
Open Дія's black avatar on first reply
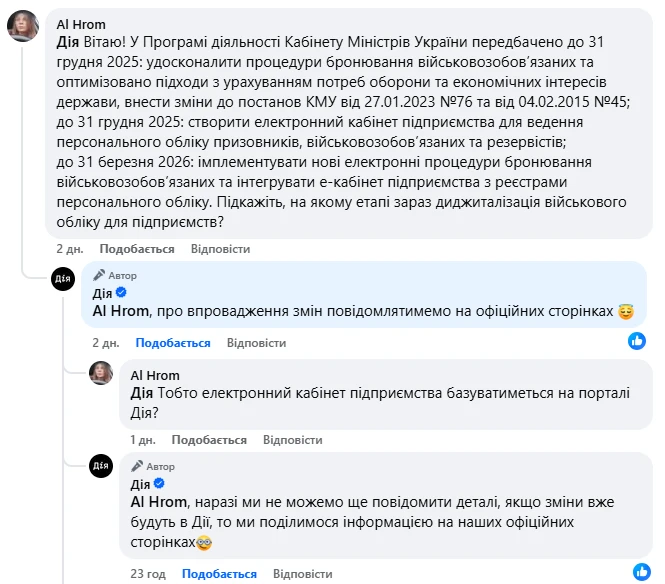click(62, 281)
